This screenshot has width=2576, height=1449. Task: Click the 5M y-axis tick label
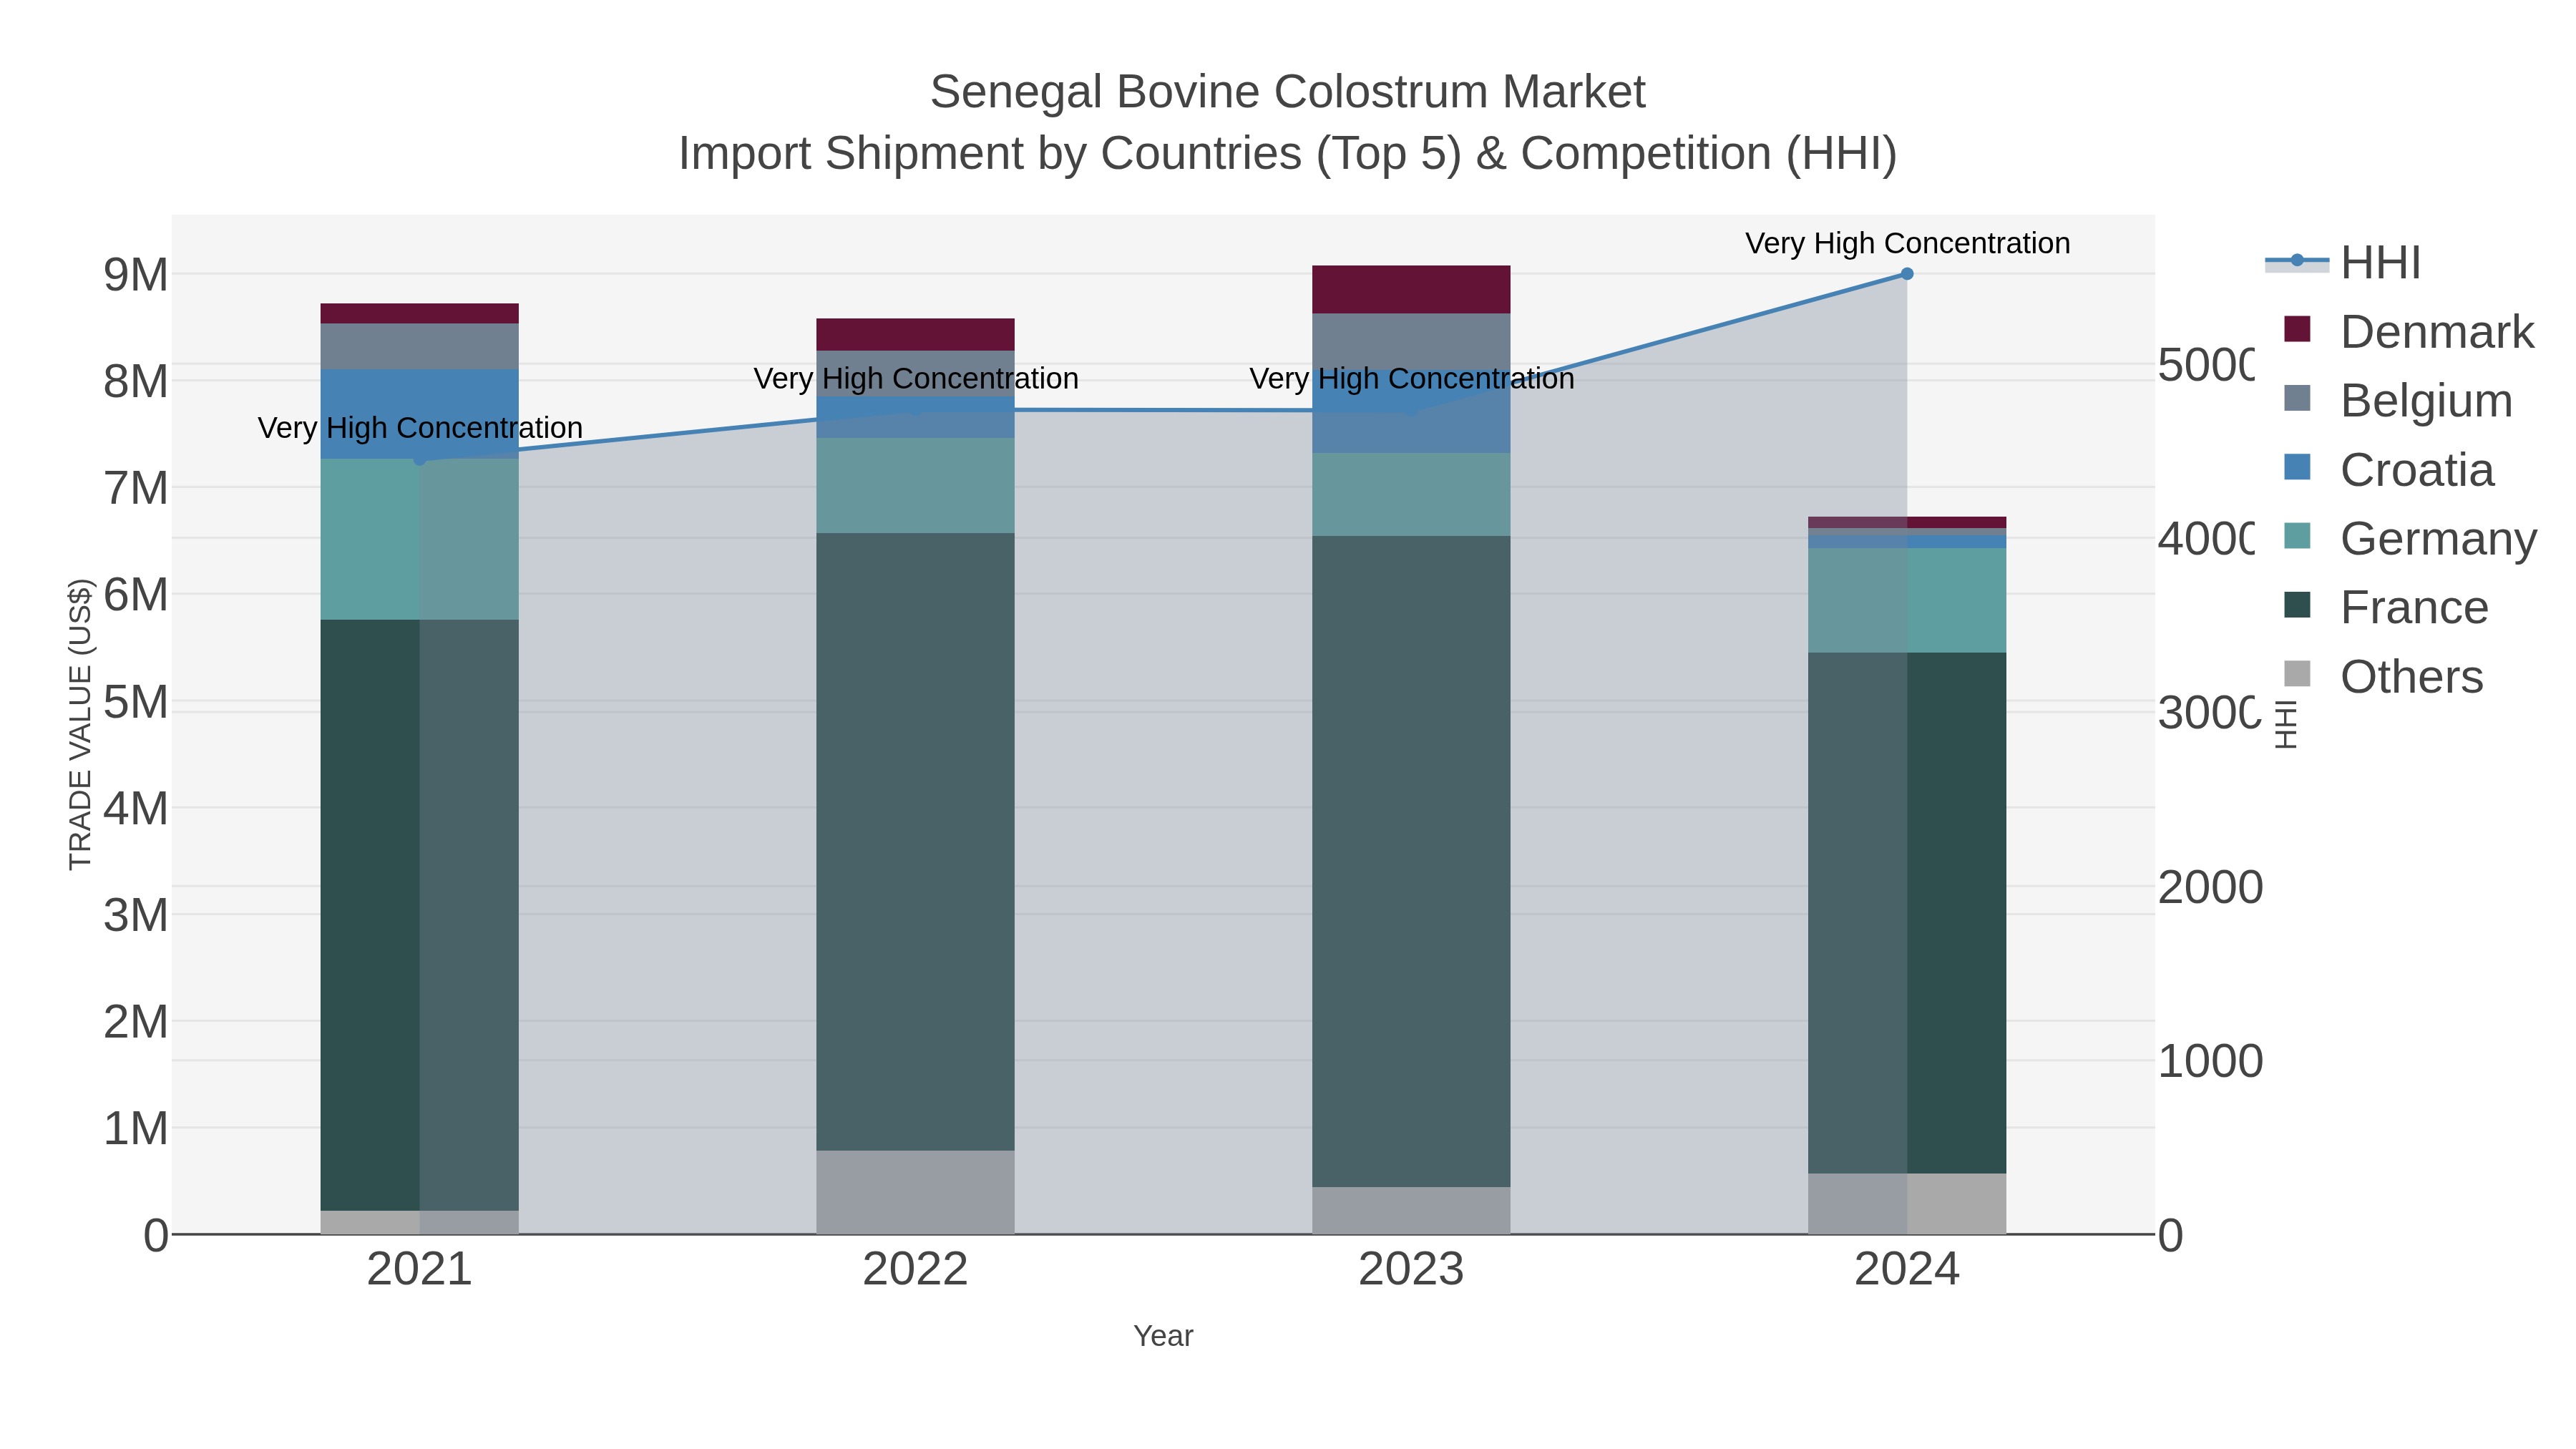tap(136, 702)
